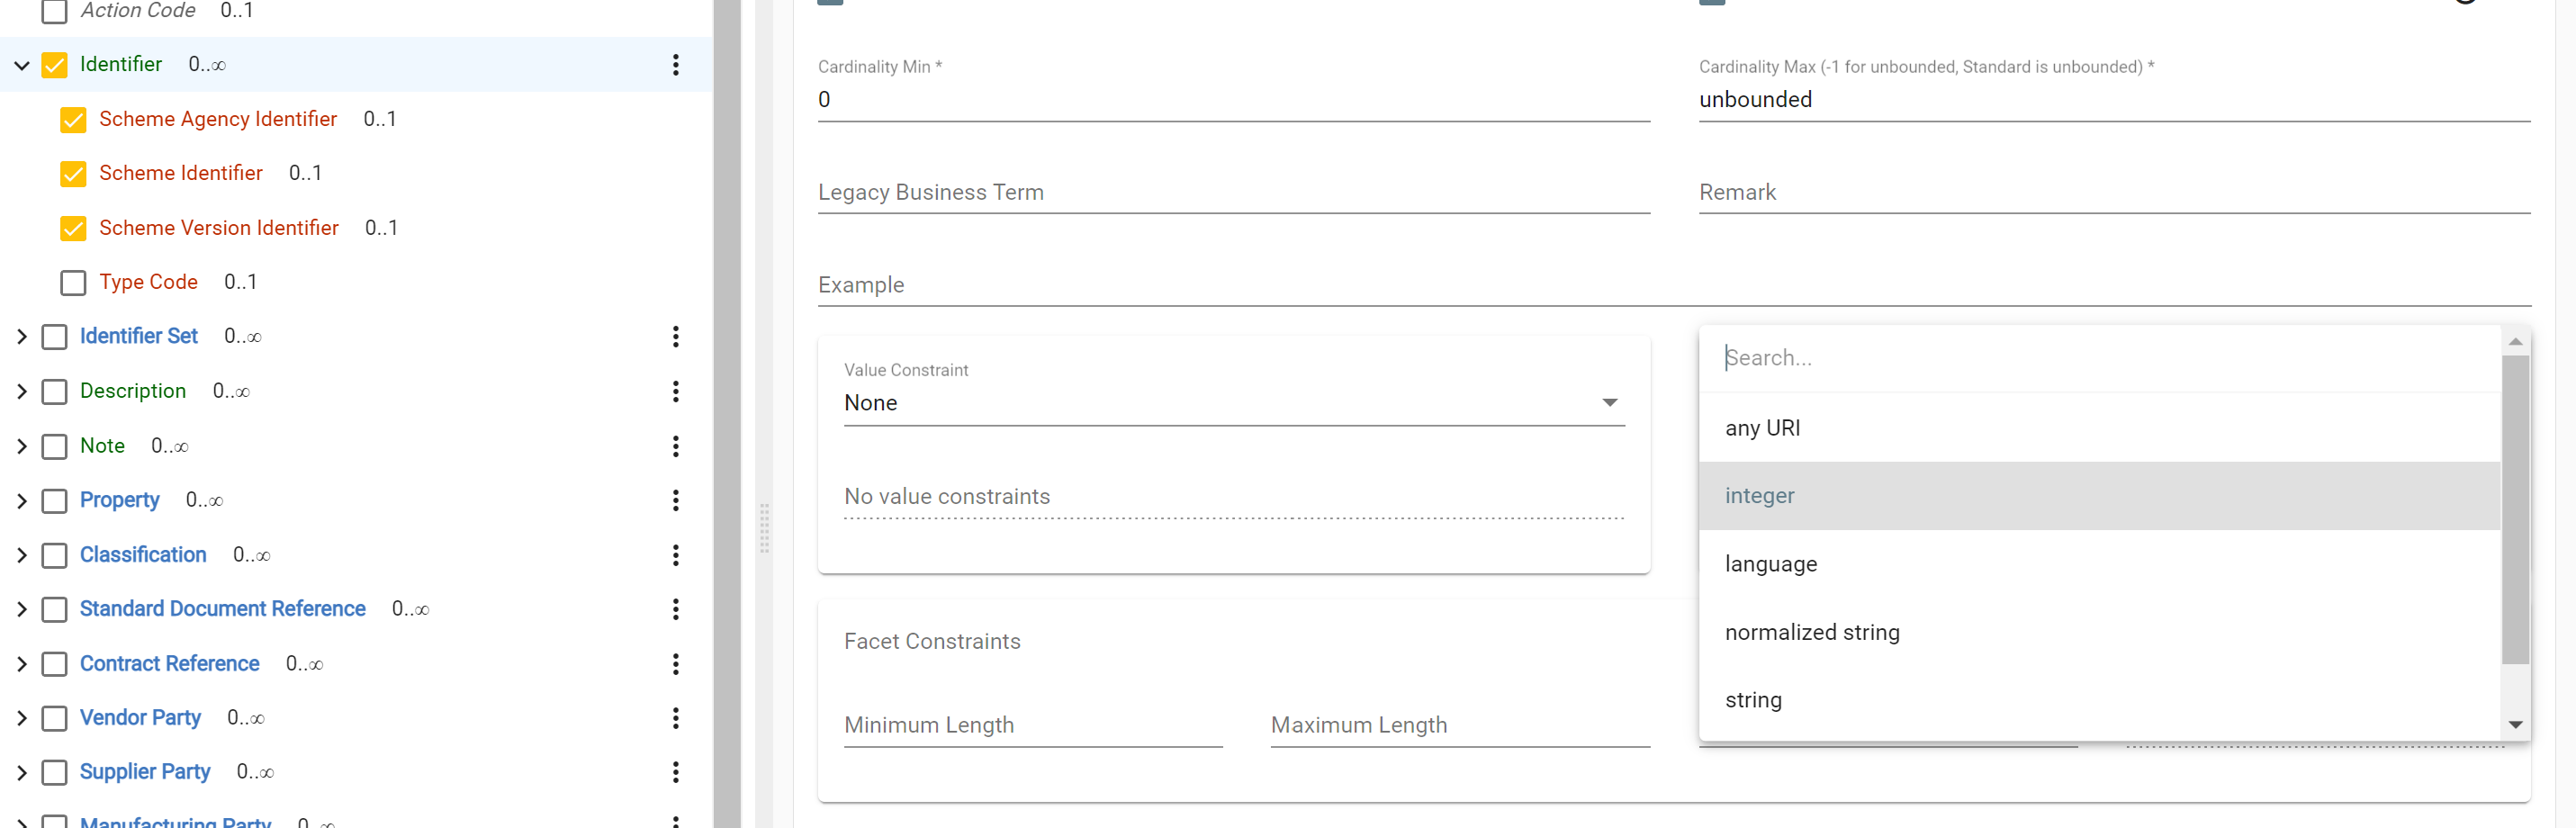Enable the Type Code checkbox
Image resolution: width=2576 pixels, height=828 pixels.
pos(73,283)
